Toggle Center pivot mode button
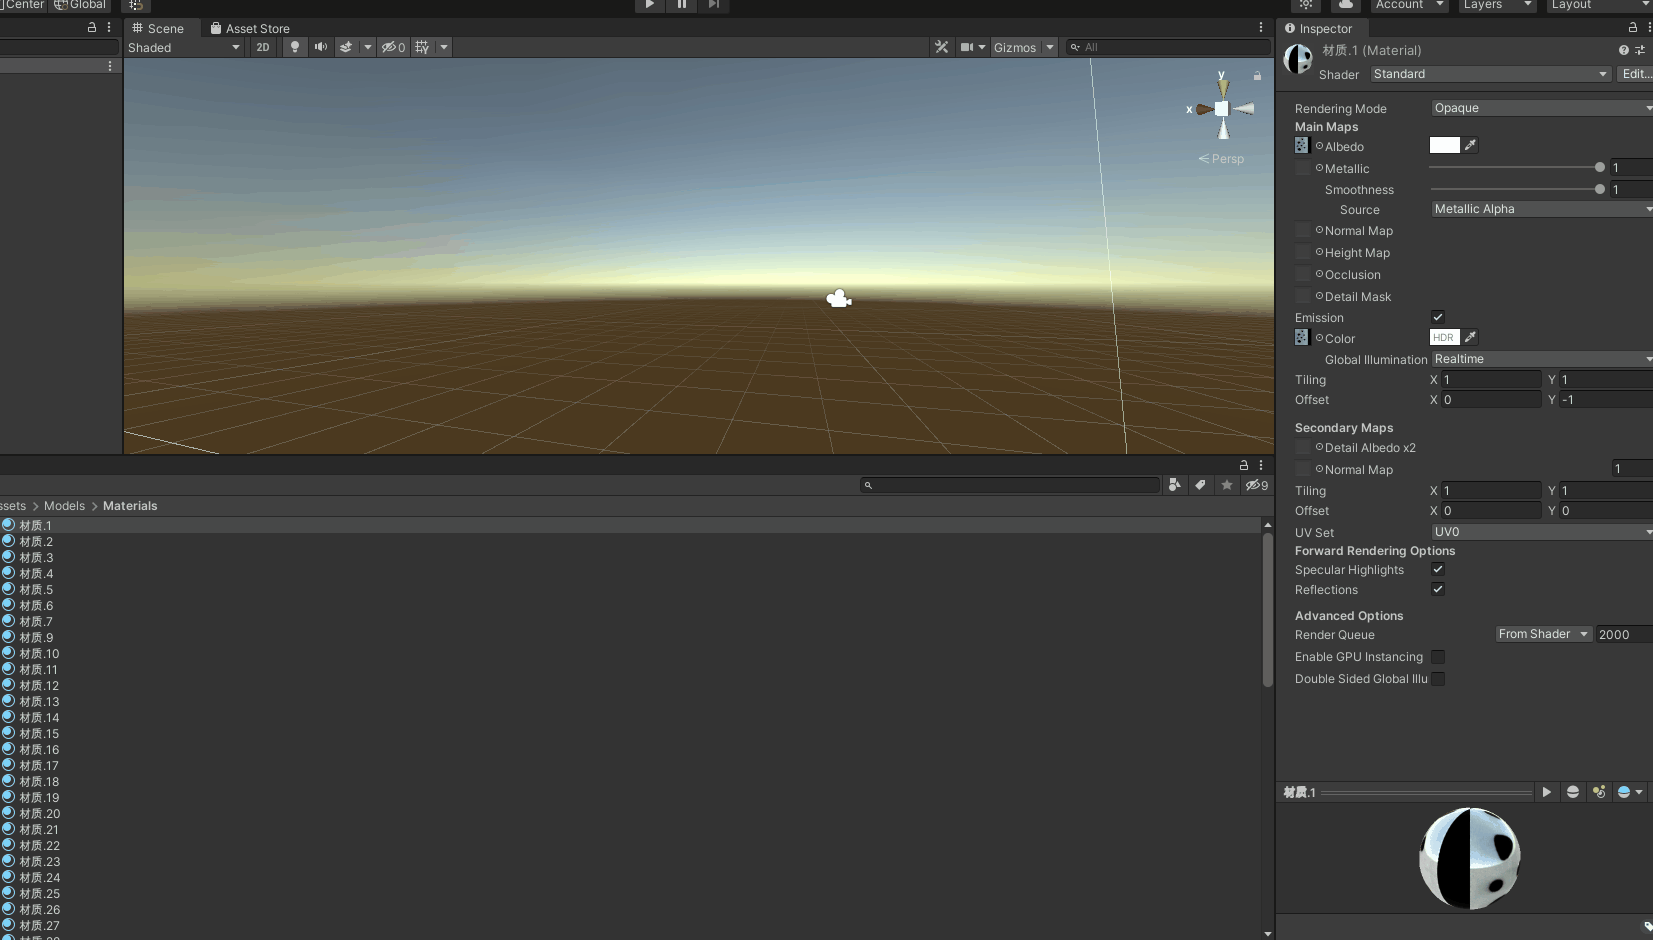This screenshot has width=1653, height=940. tap(23, 5)
